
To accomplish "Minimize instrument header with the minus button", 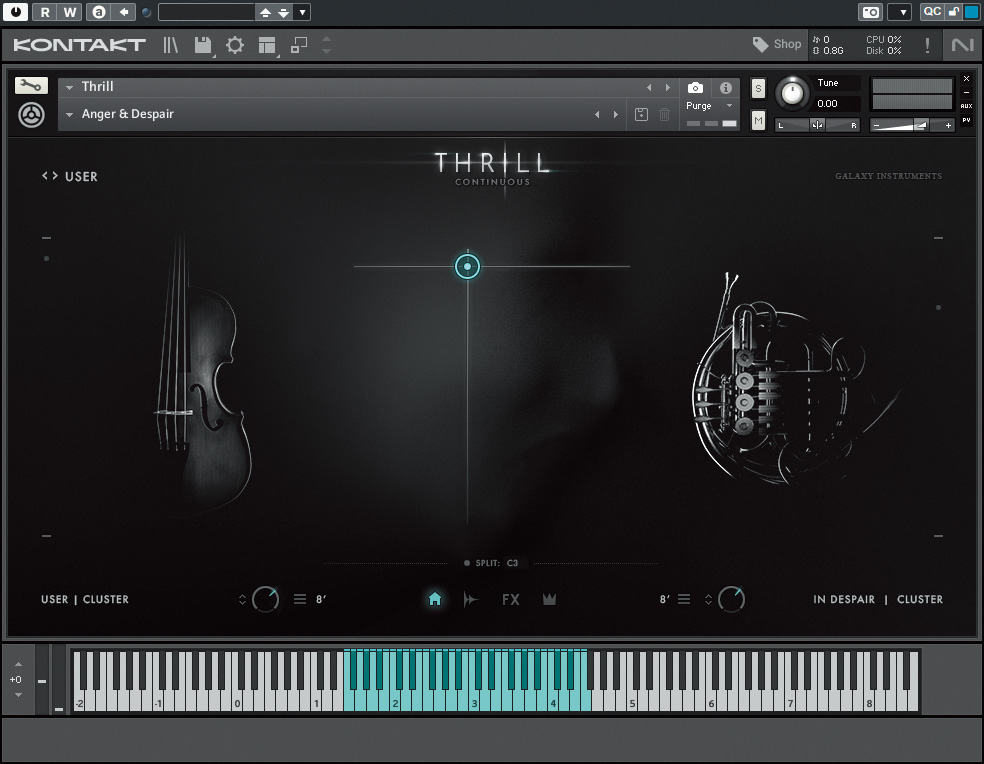I will [966, 92].
